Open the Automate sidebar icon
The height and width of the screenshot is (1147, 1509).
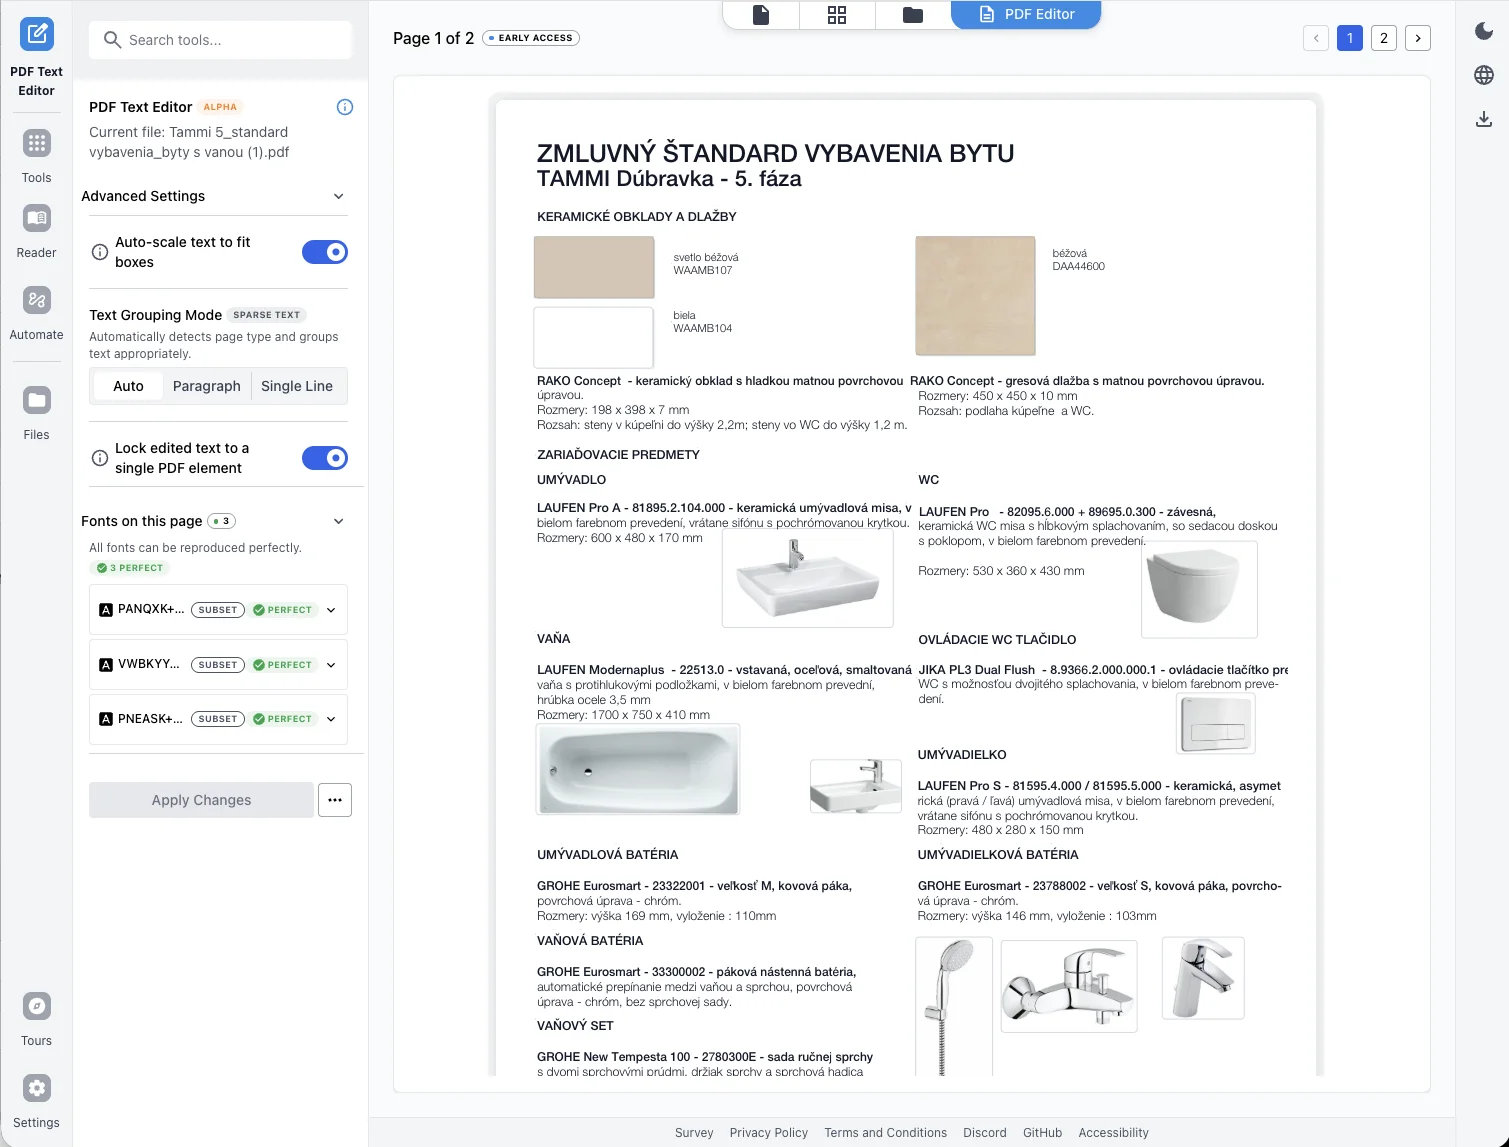tap(37, 300)
